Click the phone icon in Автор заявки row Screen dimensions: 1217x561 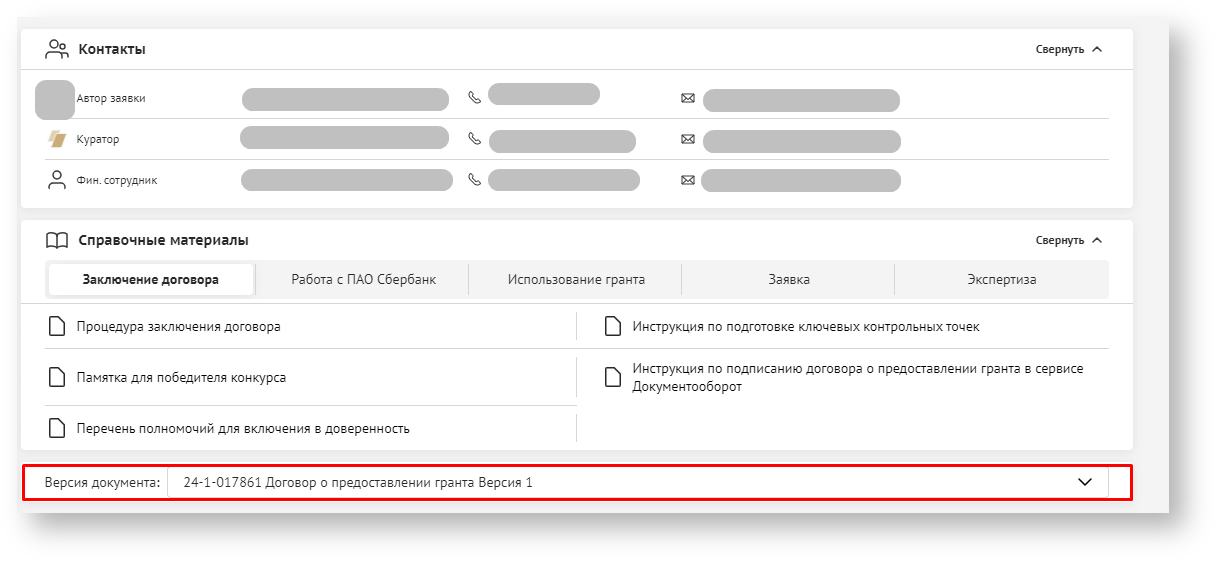pyautogui.click(x=474, y=98)
